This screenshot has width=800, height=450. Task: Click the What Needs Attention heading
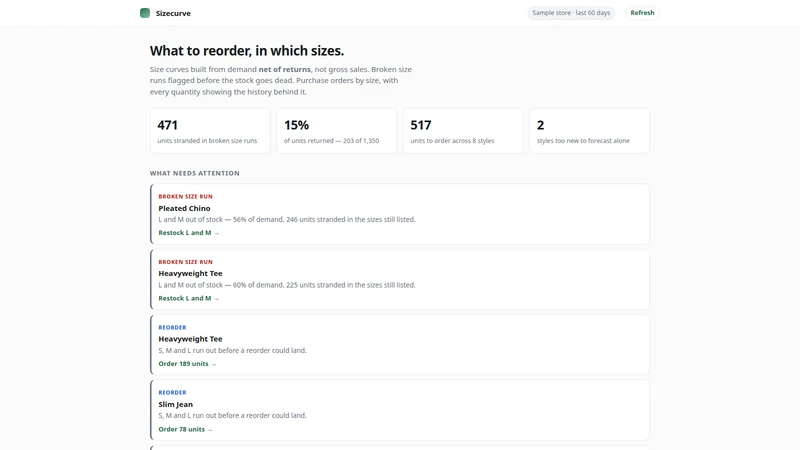tap(194, 173)
